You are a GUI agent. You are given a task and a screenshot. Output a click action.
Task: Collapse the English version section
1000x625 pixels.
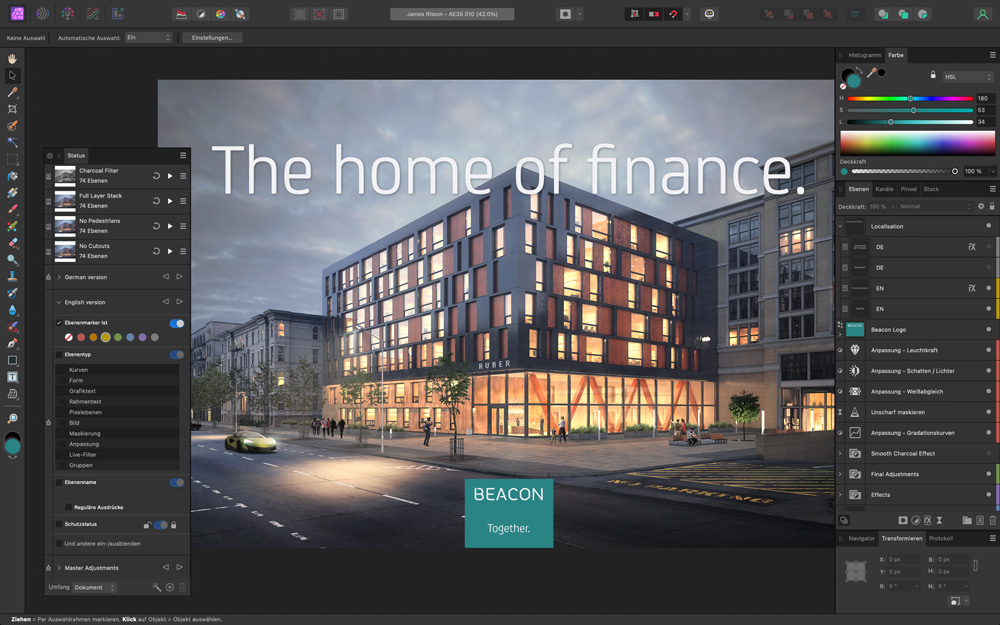tap(59, 302)
